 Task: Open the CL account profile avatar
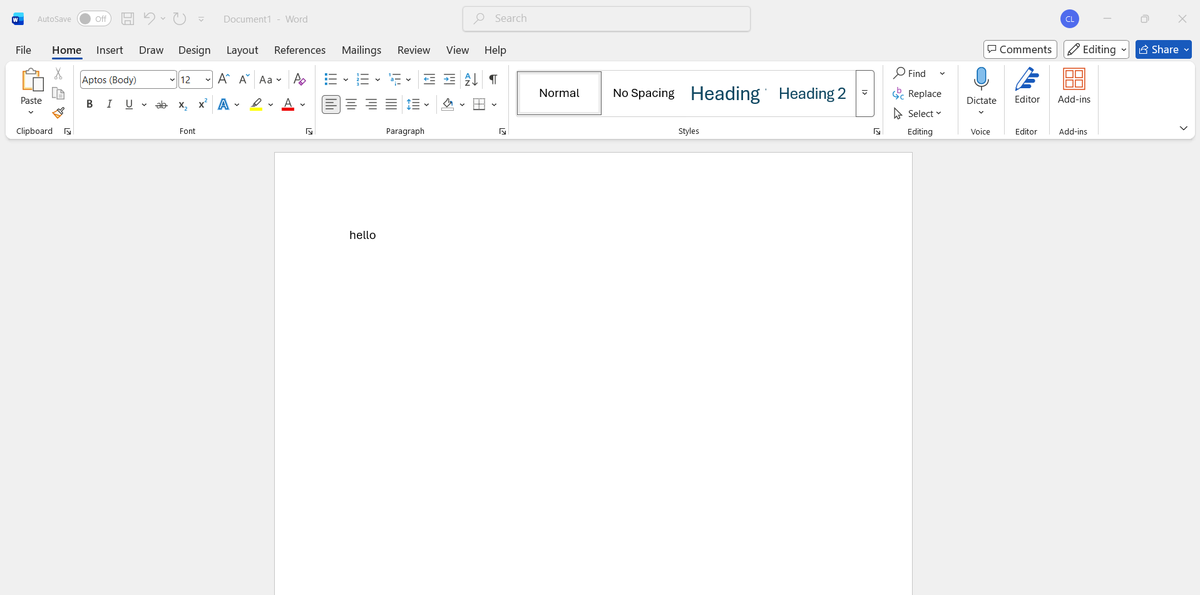1070,19
